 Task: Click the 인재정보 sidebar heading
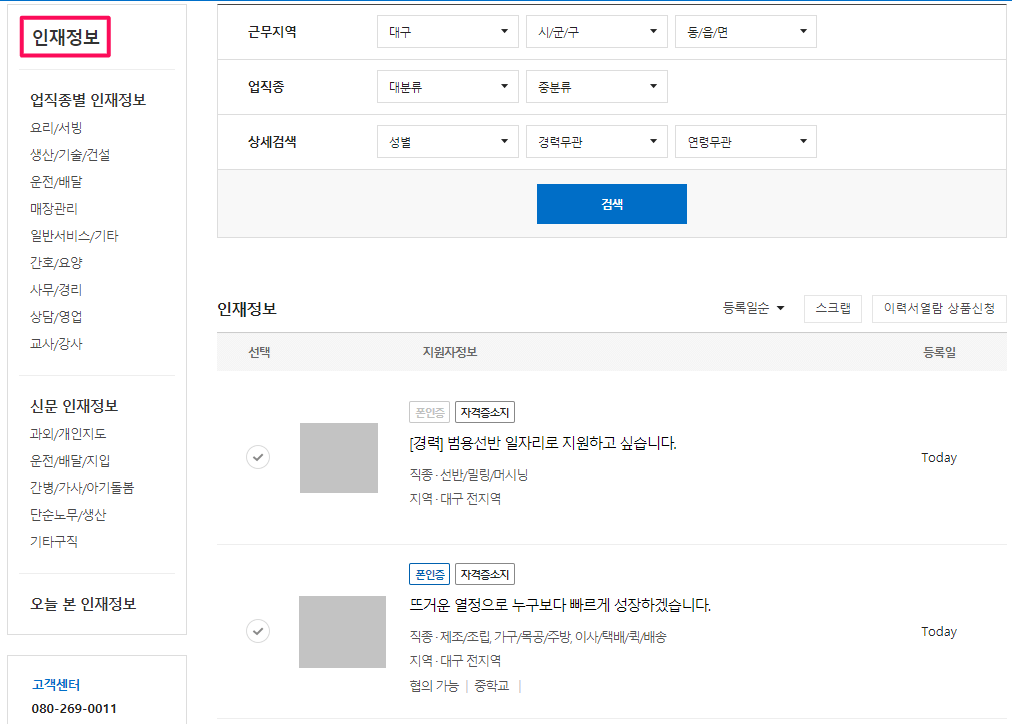(65, 37)
